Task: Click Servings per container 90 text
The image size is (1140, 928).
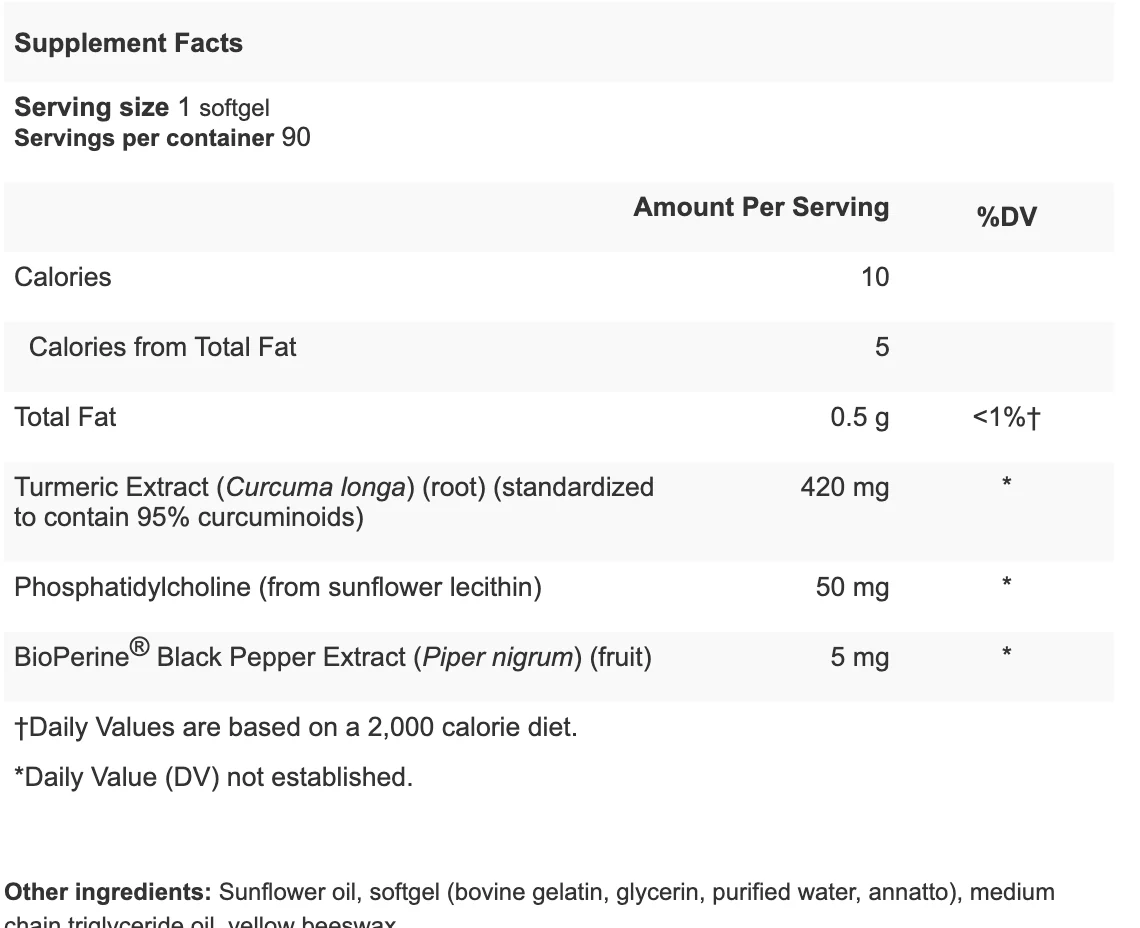Action: pyautogui.click(x=162, y=137)
